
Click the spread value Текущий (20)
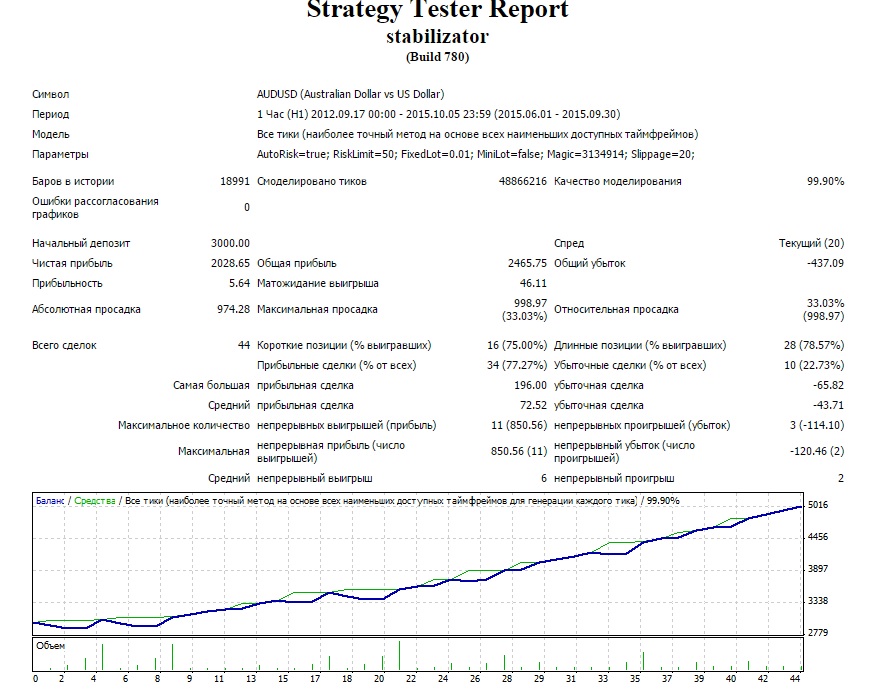point(811,243)
